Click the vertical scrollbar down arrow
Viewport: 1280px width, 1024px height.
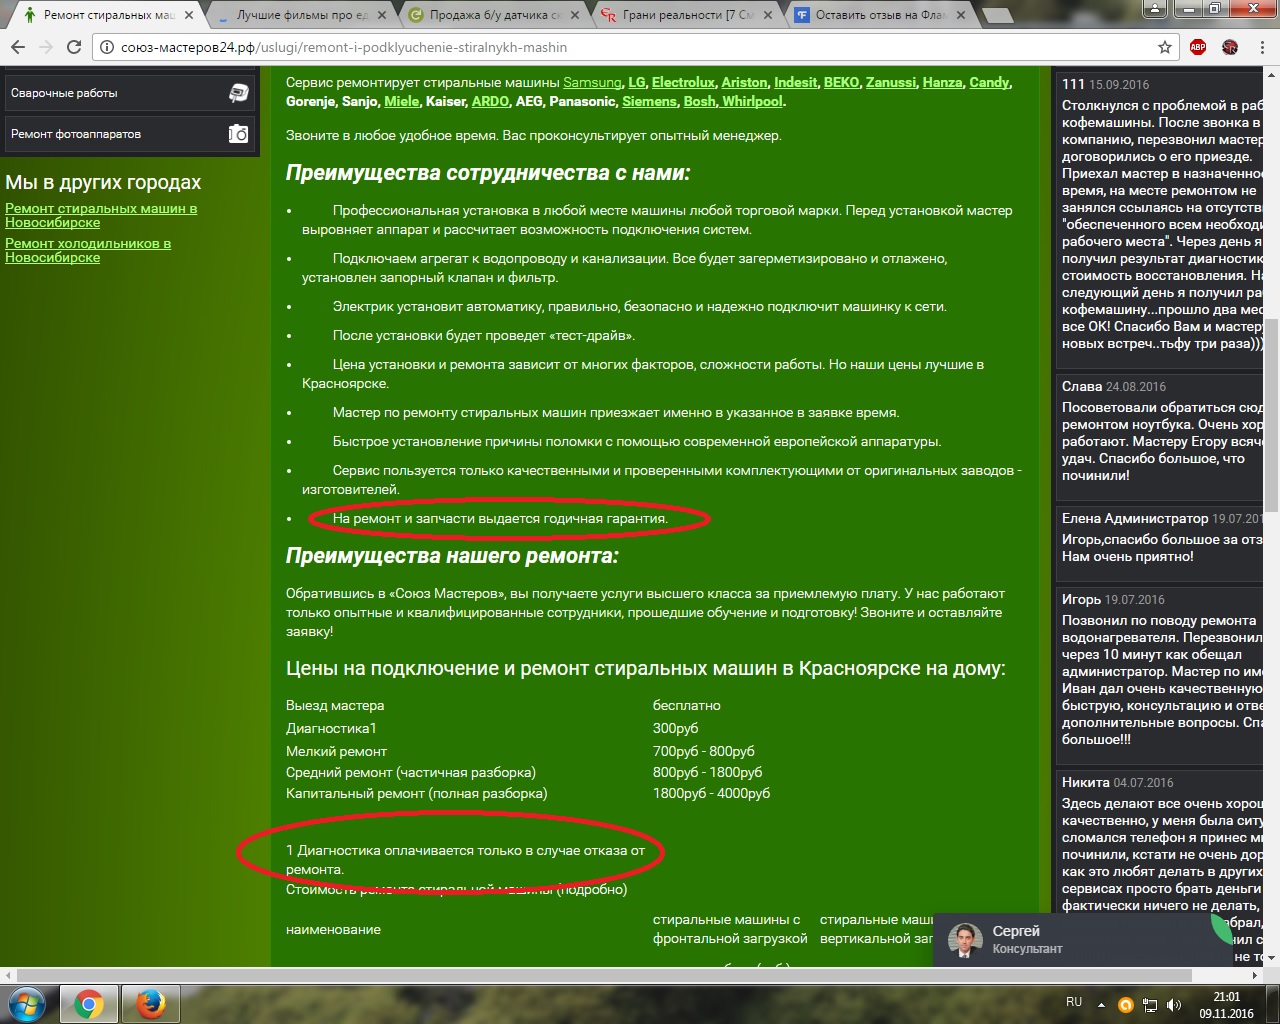1271,959
